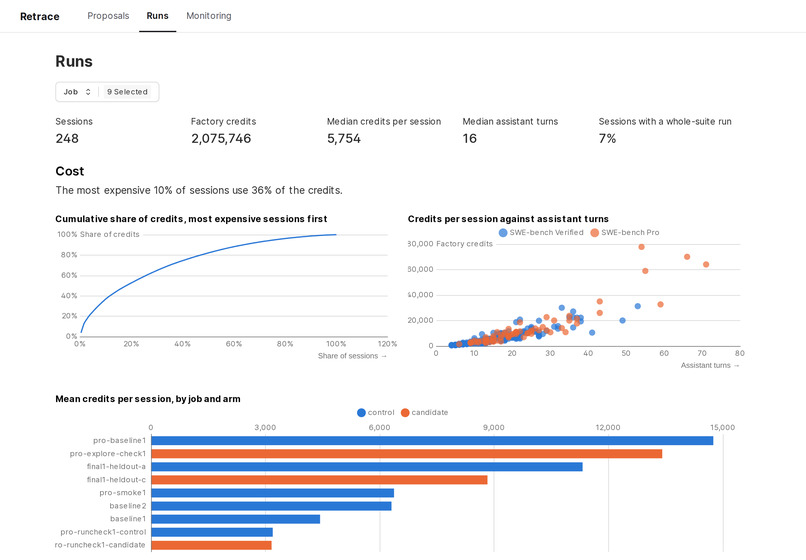Click the 'Factory credits' stat label
The image size is (806, 560).
(x=224, y=121)
